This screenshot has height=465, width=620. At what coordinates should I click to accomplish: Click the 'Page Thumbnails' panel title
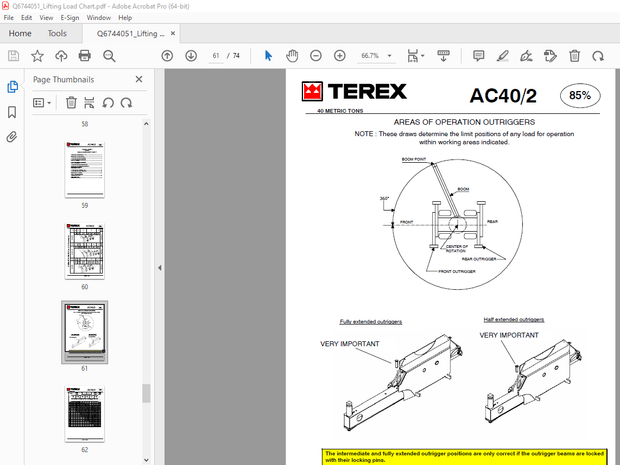pos(64,79)
